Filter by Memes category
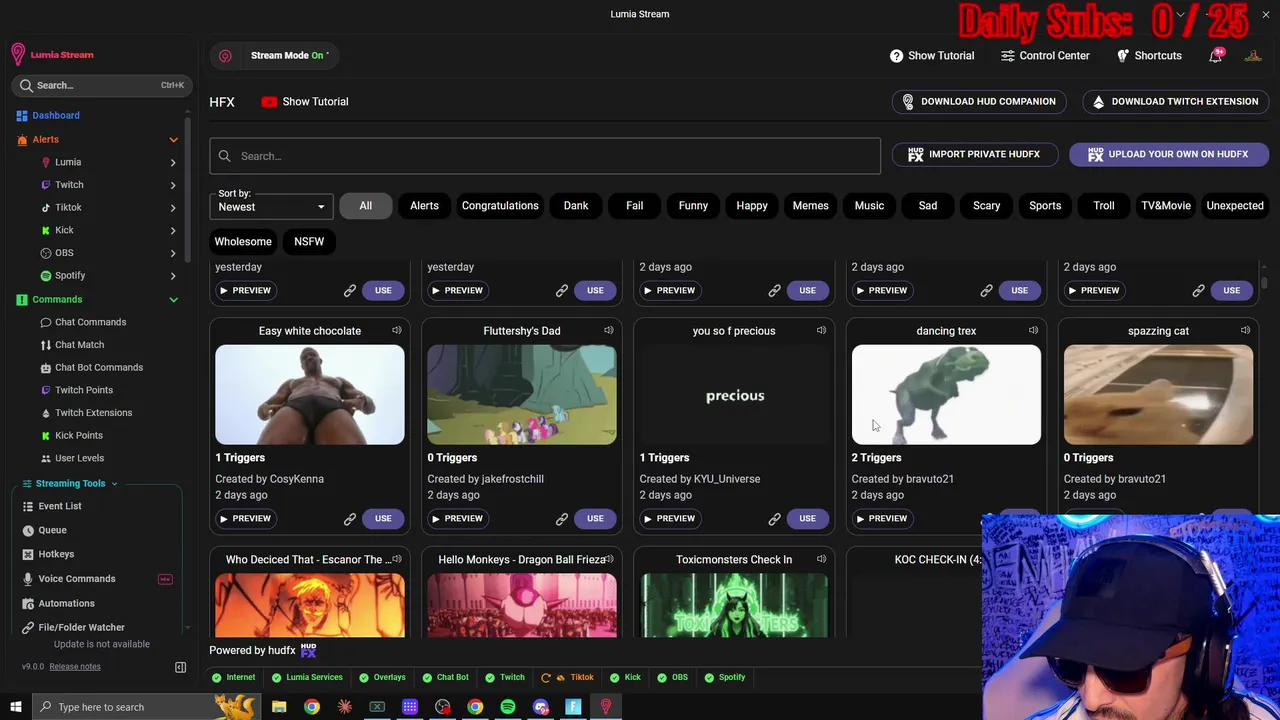Screen dimensions: 1280x720 810,206
